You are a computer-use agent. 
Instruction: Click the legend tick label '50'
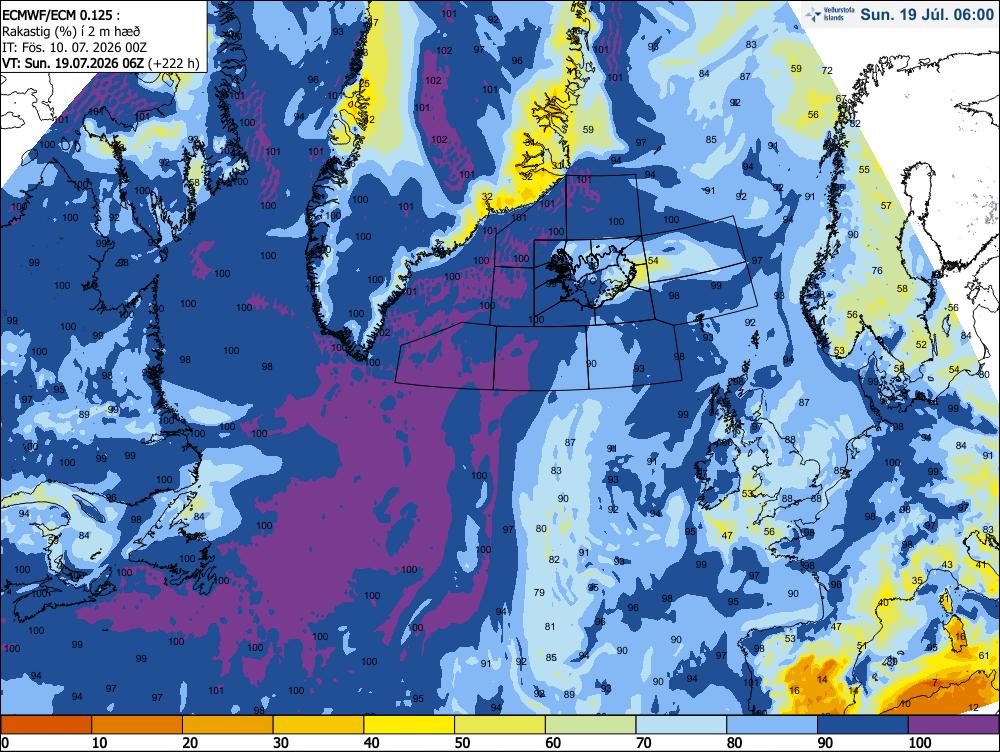click(x=462, y=743)
